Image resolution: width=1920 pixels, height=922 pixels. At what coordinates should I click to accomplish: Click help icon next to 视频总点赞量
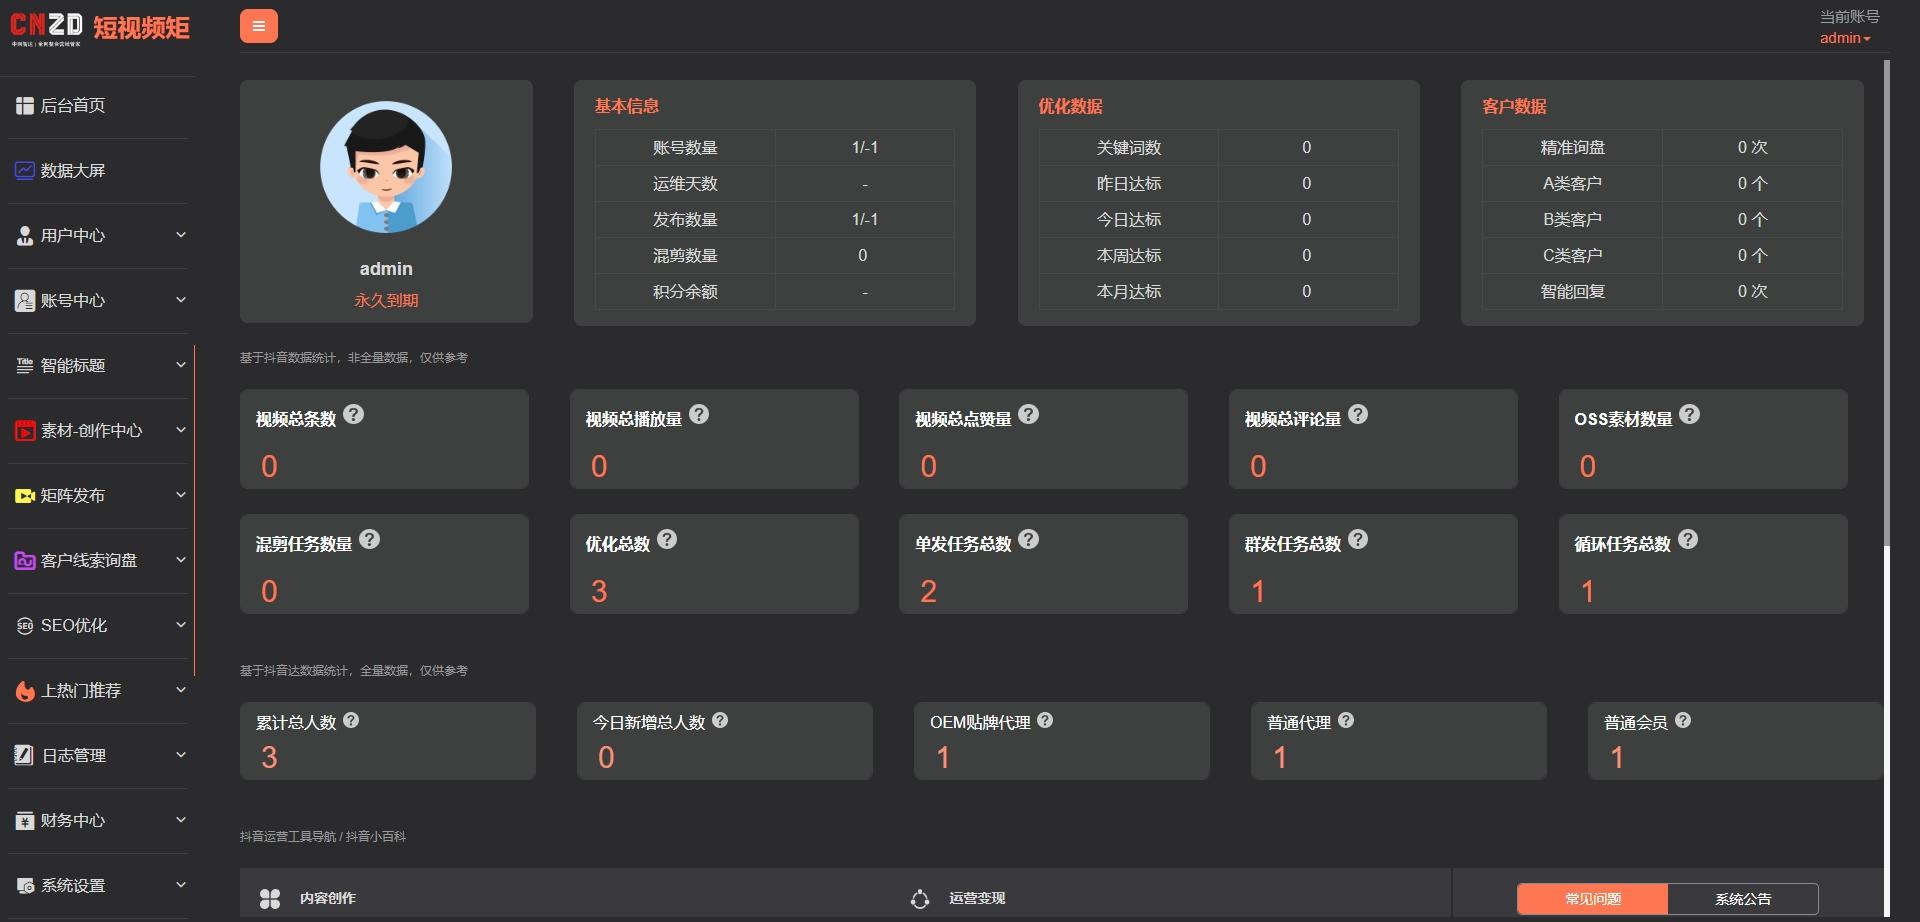click(x=1029, y=415)
